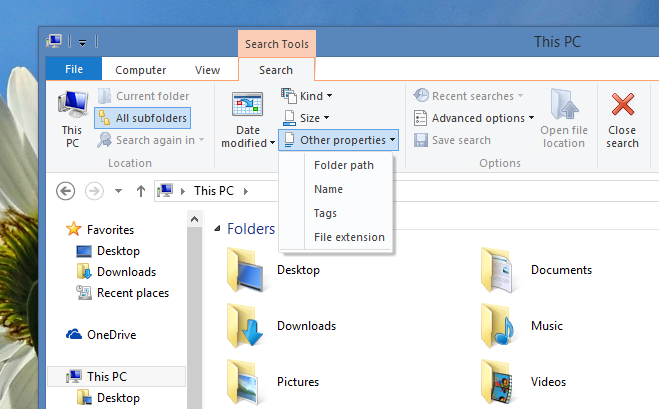Click the Folders group heading

[x=251, y=229]
